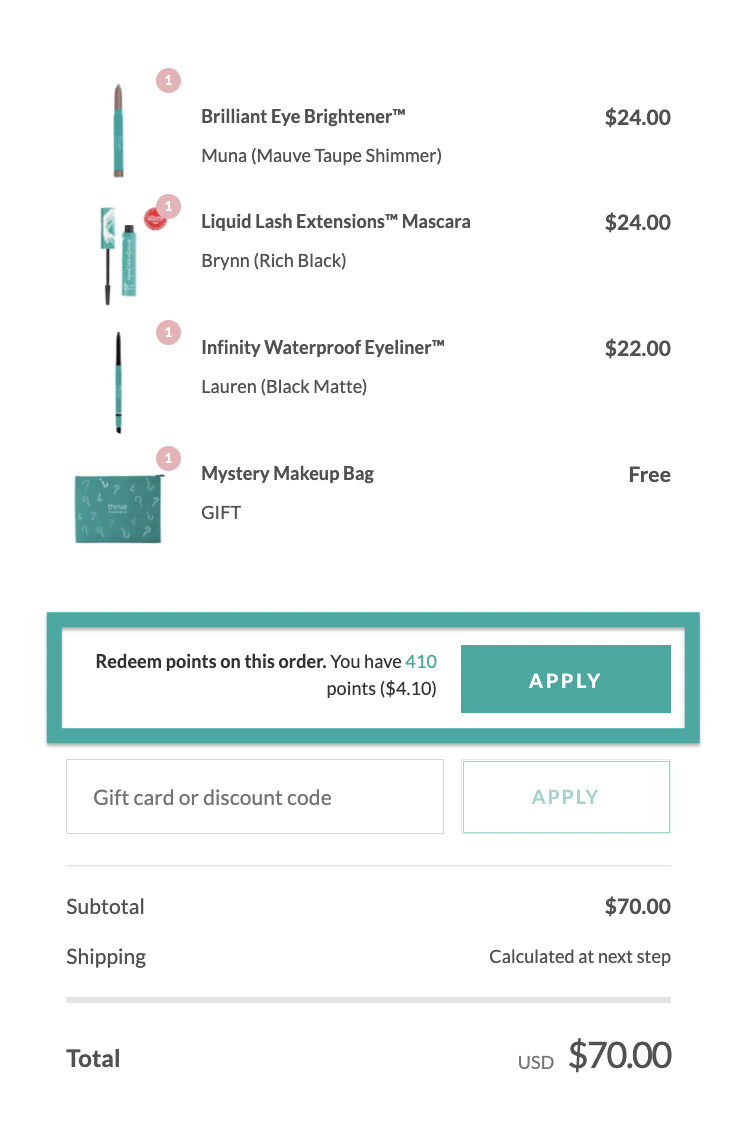Click the Mystery Makeup Bag thumbnail
The width and height of the screenshot is (734, 1124).
click(x=118, y=508)
